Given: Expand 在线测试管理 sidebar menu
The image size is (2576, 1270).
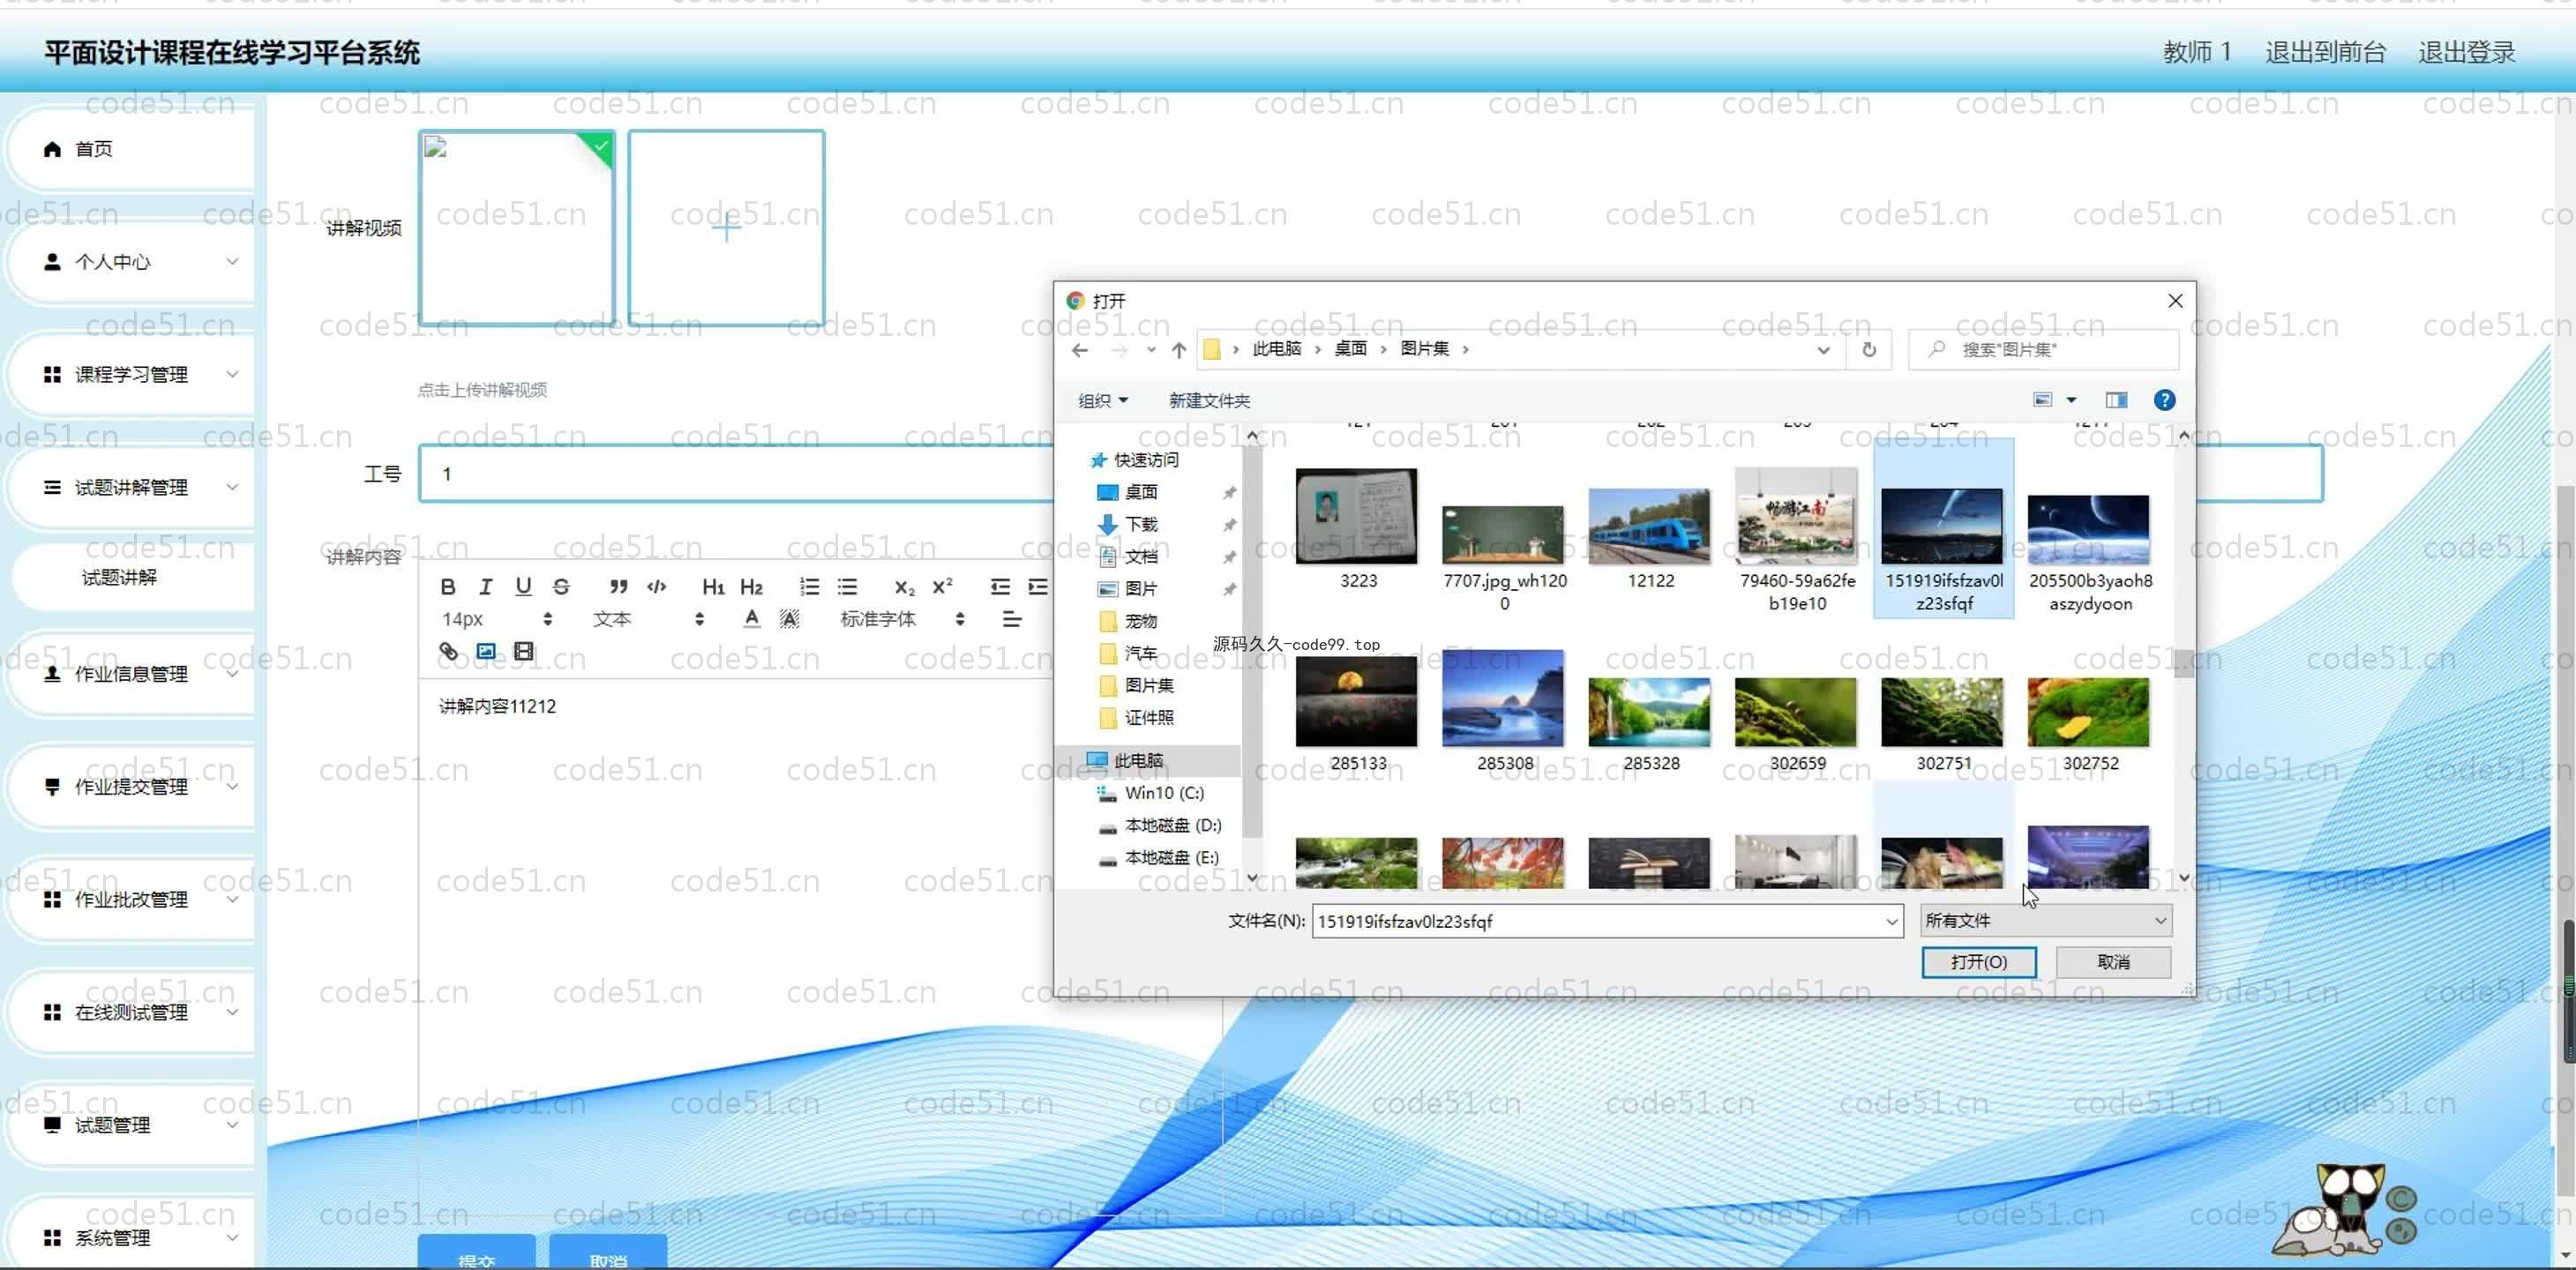Looking at the screenshot, I should click(130, 1012).
